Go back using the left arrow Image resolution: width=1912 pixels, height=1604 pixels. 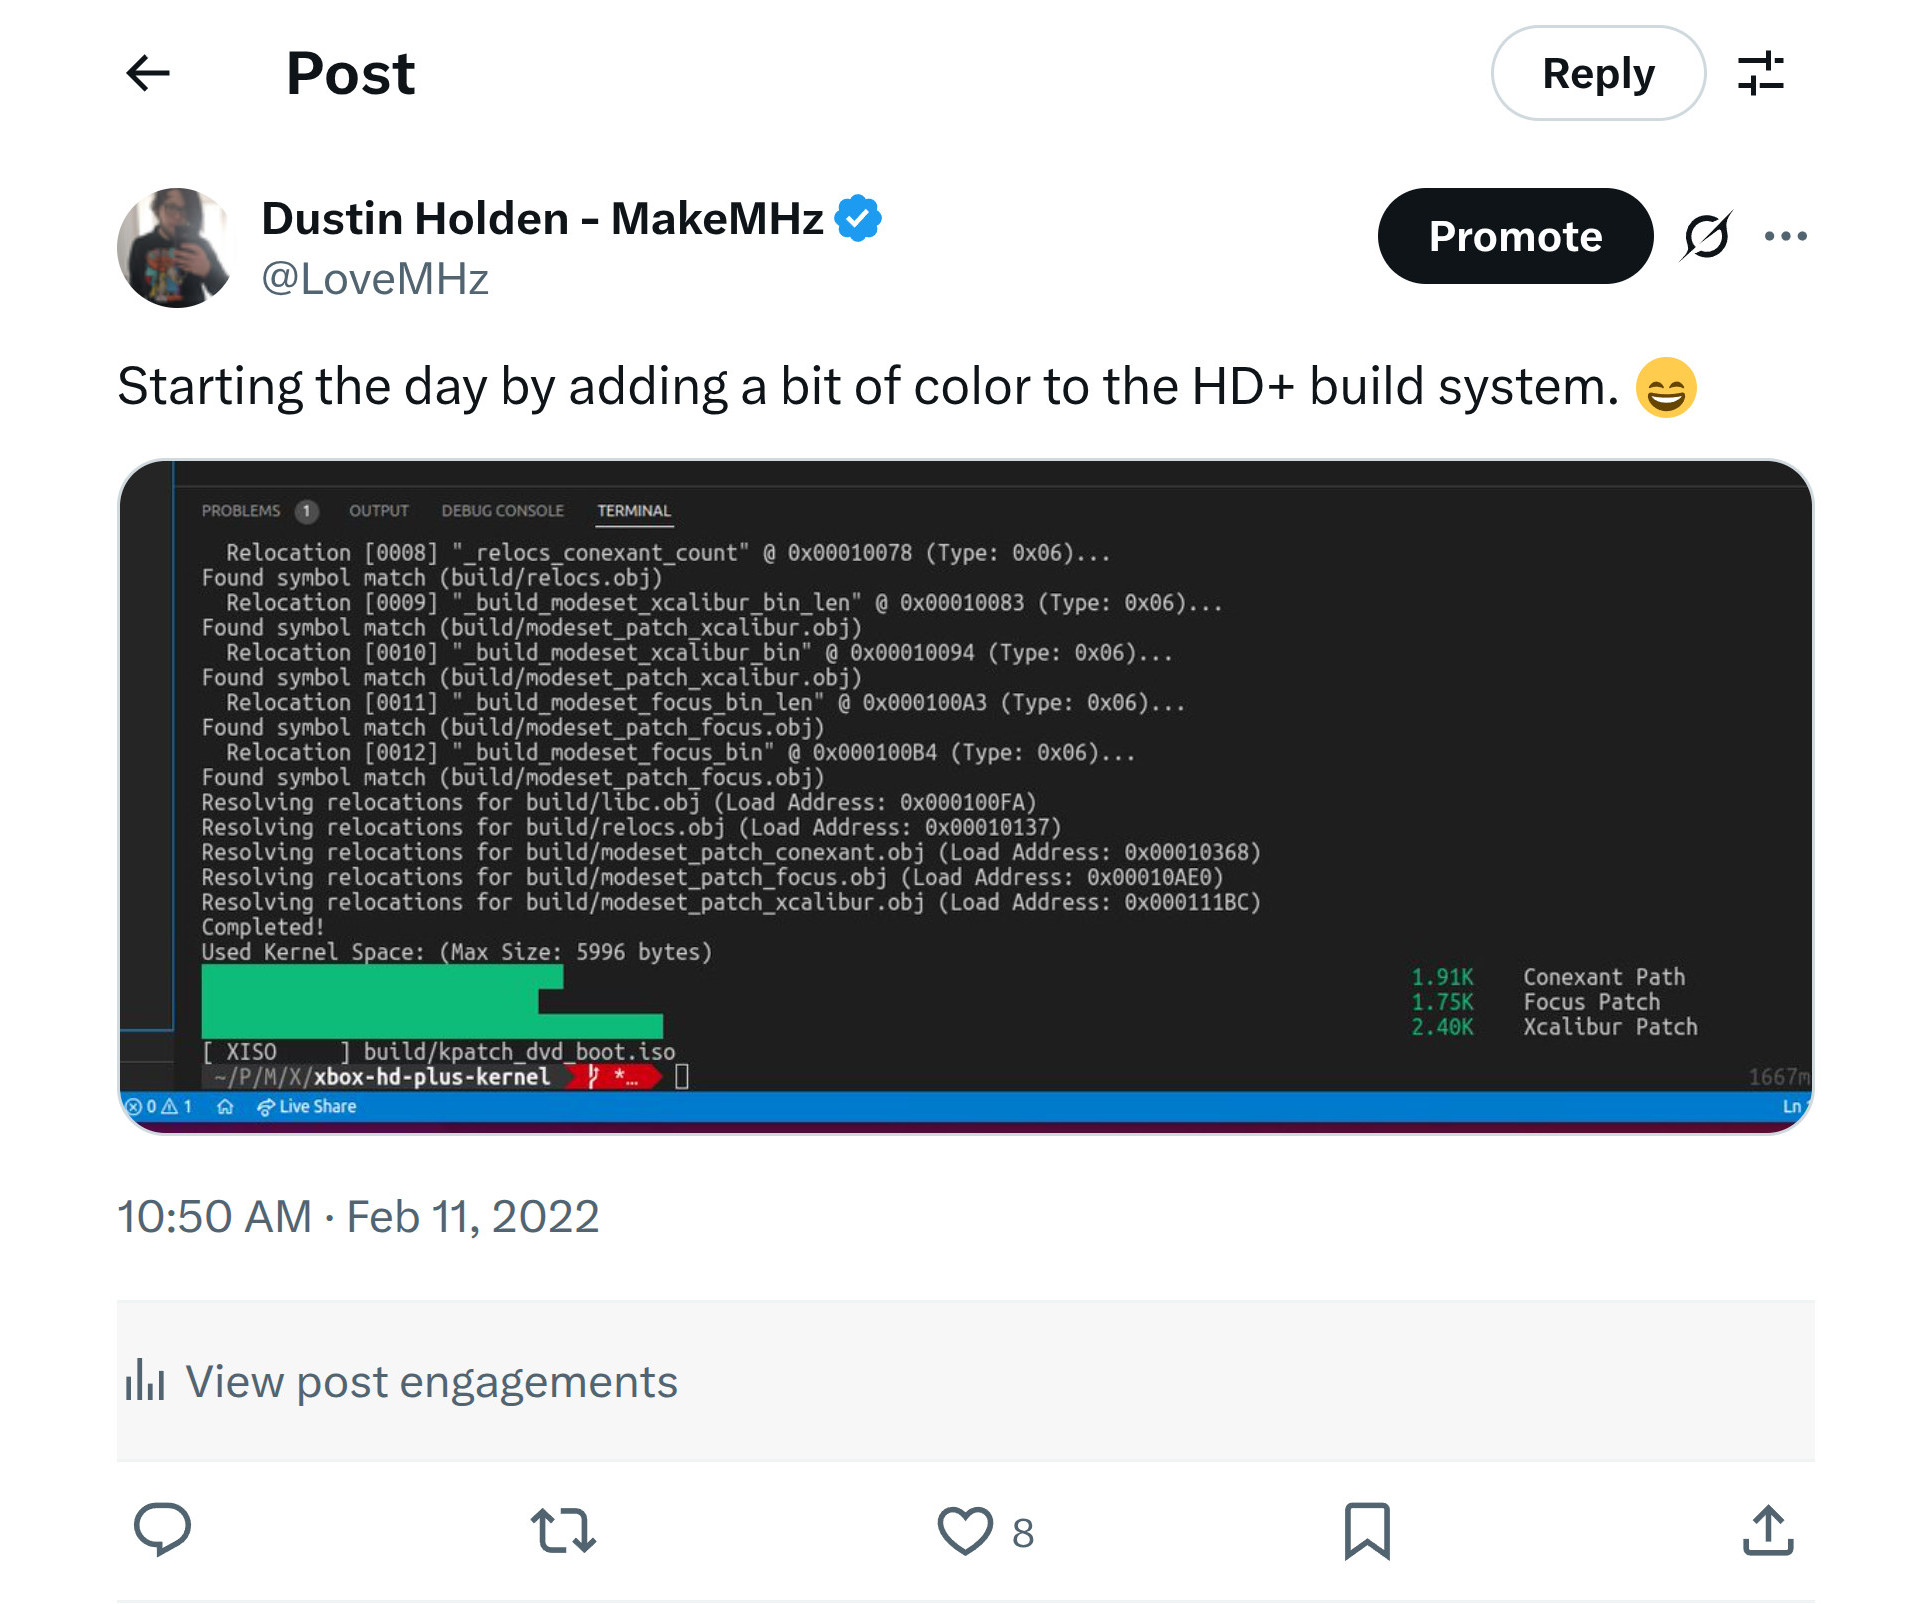coord(148,73)
